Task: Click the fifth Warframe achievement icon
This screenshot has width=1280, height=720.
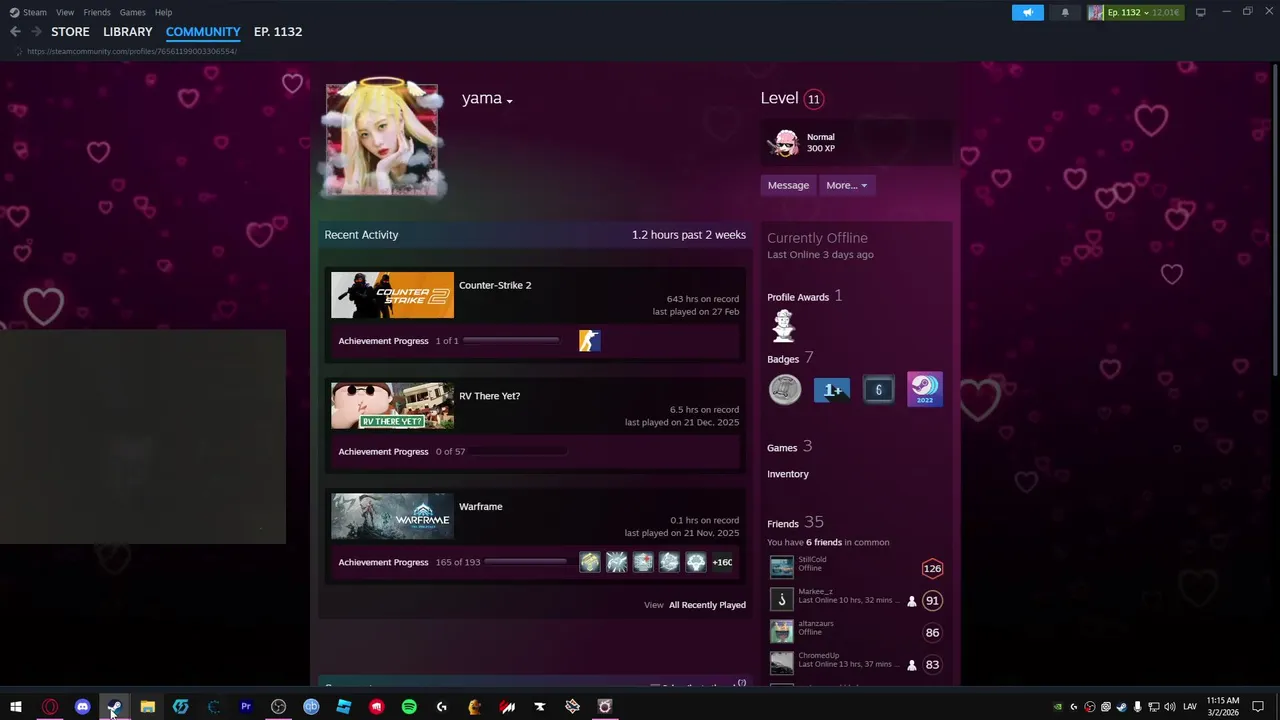Action: (x=696, y=562)
